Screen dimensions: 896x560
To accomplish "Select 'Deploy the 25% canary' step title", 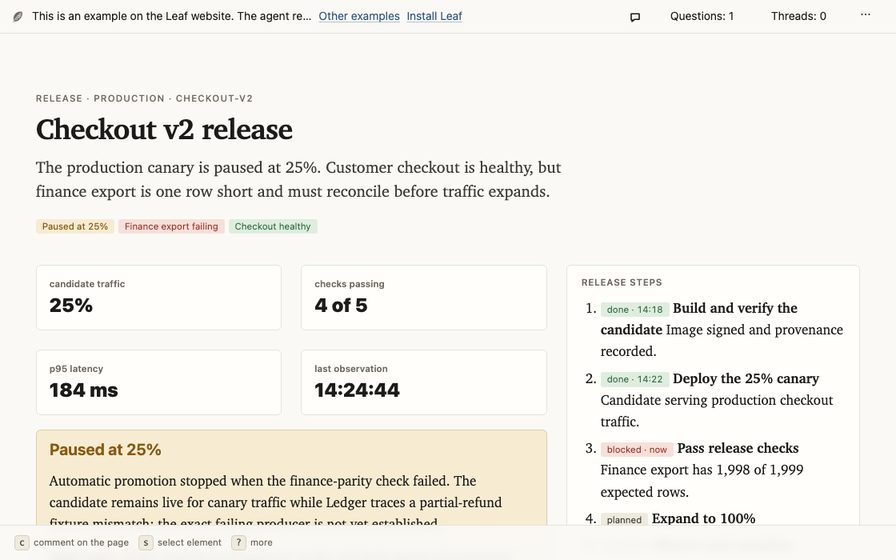I will click(x=746, y=378).
